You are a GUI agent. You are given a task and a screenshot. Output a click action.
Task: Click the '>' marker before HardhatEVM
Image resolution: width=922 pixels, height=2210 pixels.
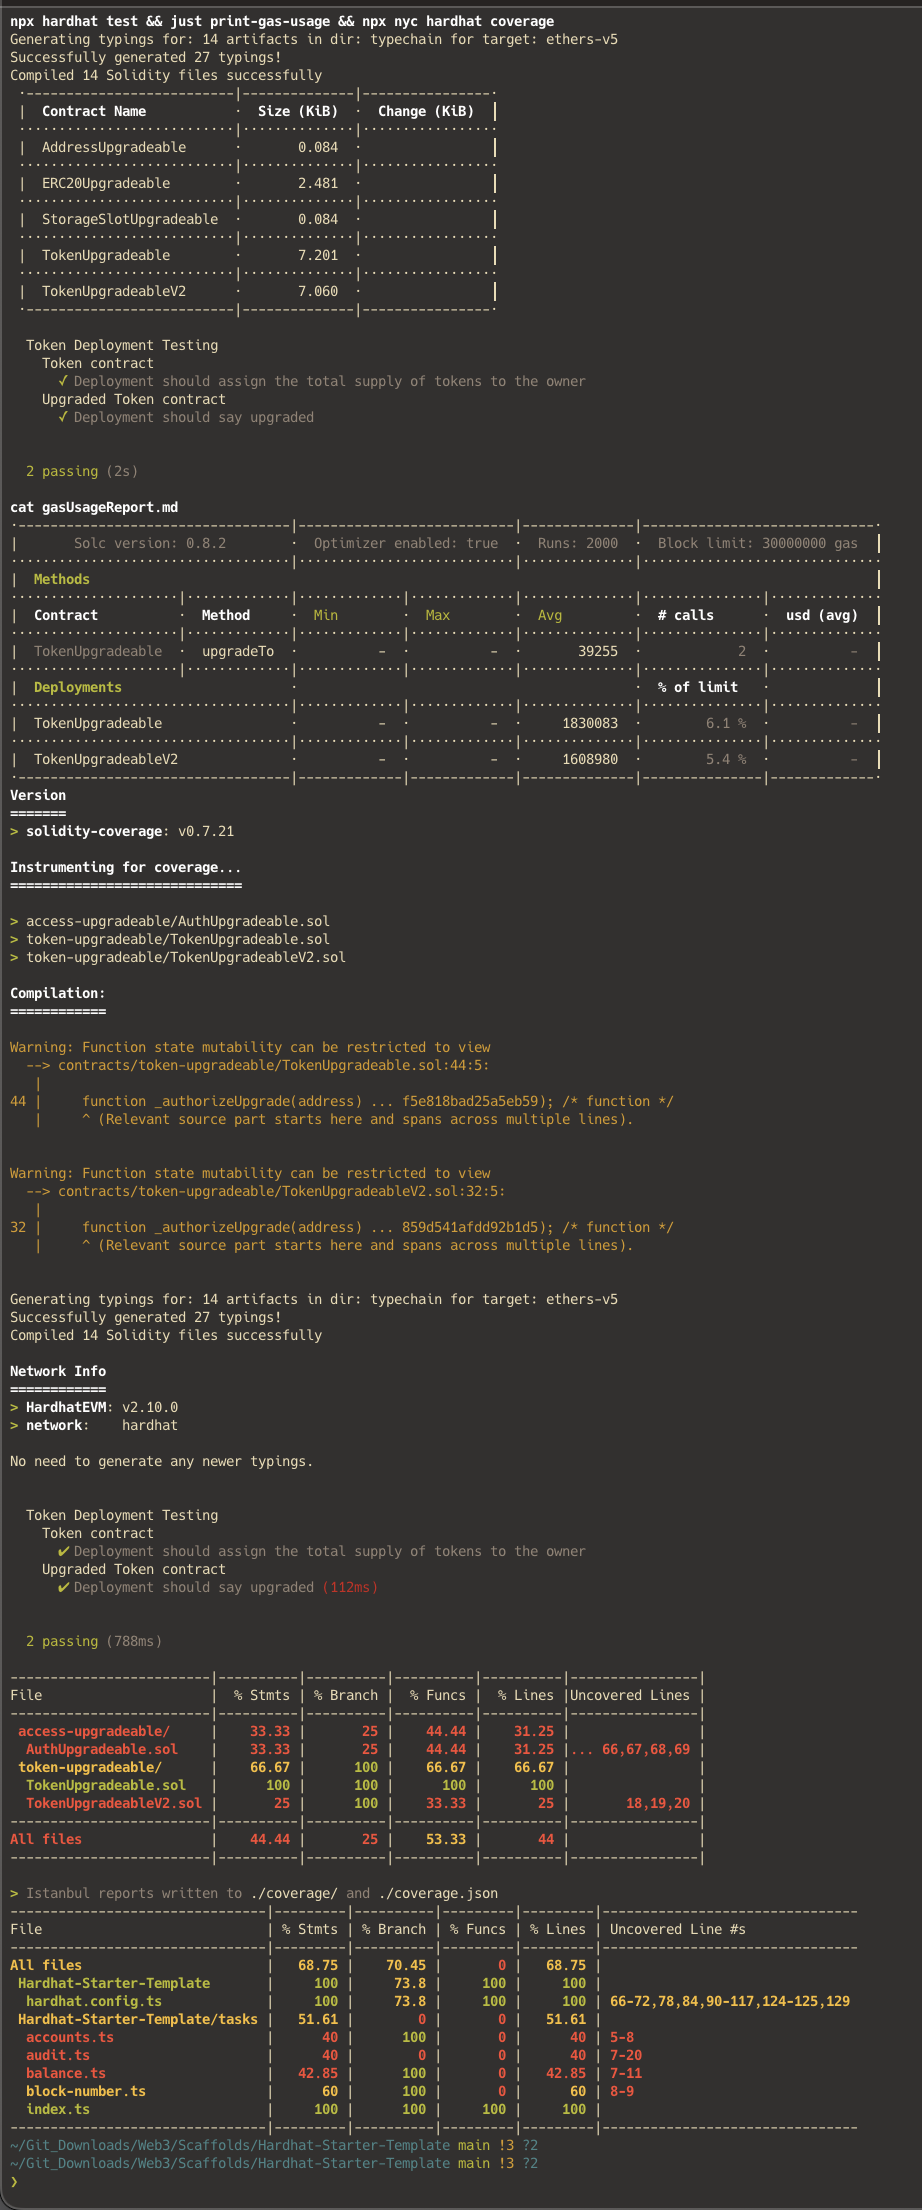click(14, 1407)
